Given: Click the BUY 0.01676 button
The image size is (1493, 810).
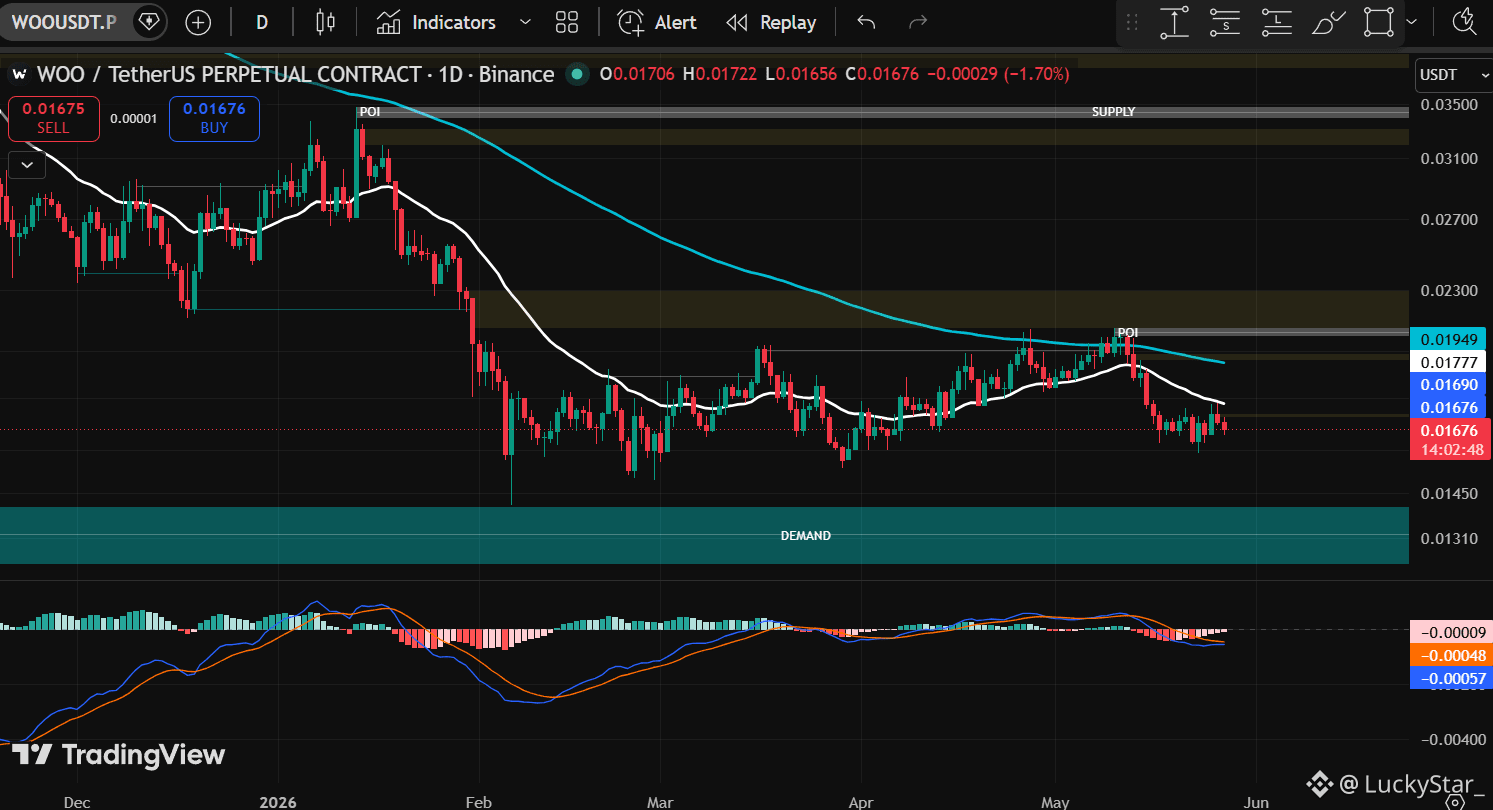Looking at the screenshot, I should 214,118.
